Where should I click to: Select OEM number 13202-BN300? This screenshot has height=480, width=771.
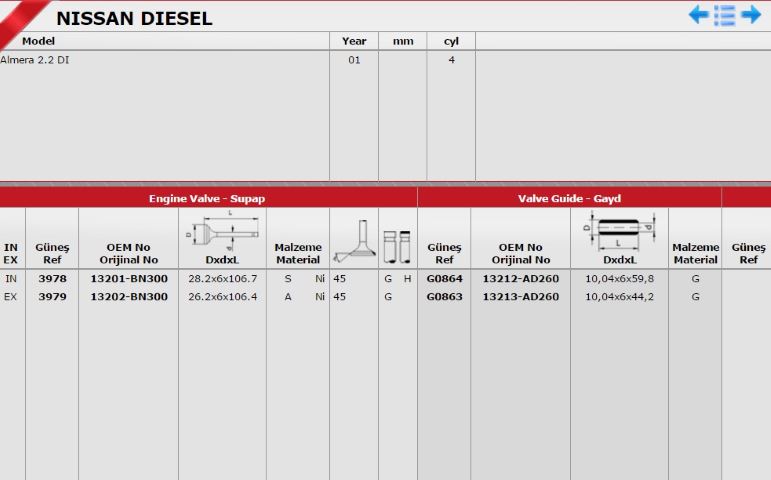(129, 297)
